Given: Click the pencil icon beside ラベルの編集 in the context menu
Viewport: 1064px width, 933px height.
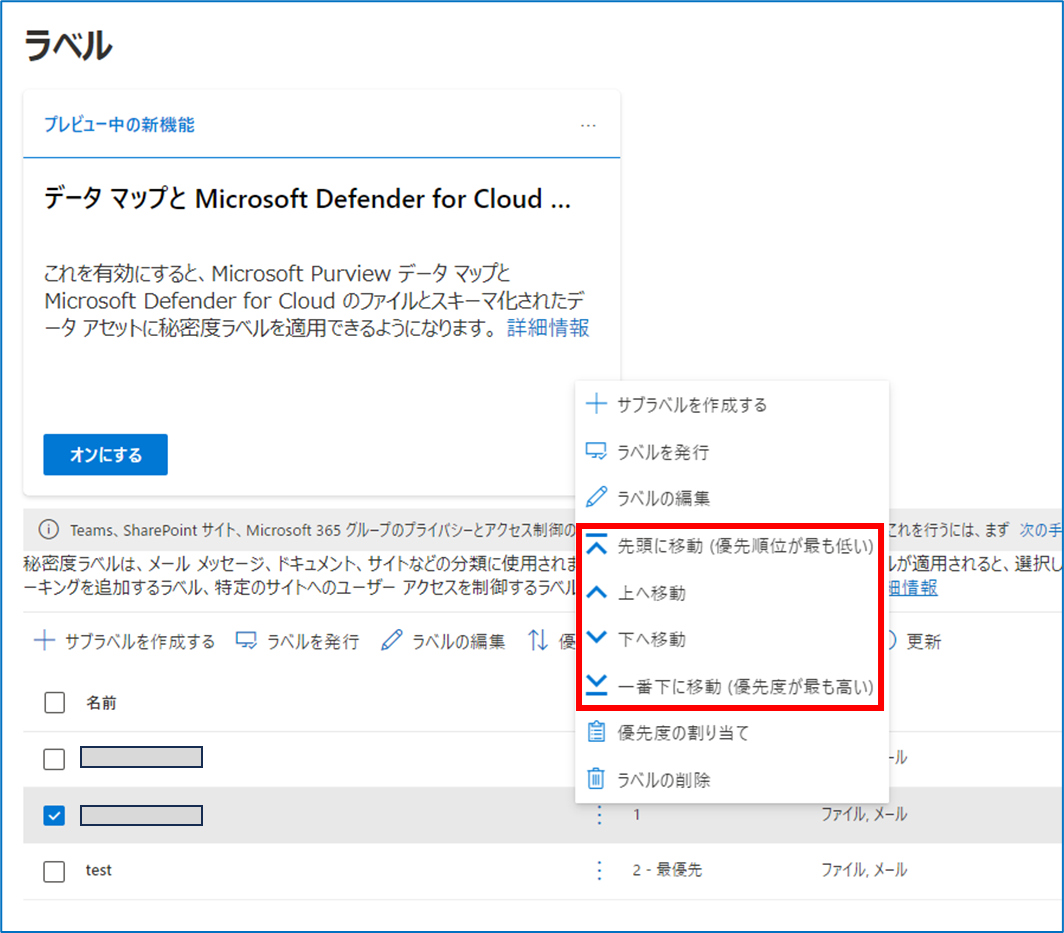Looking at the screenshot, I should point(596,497).
